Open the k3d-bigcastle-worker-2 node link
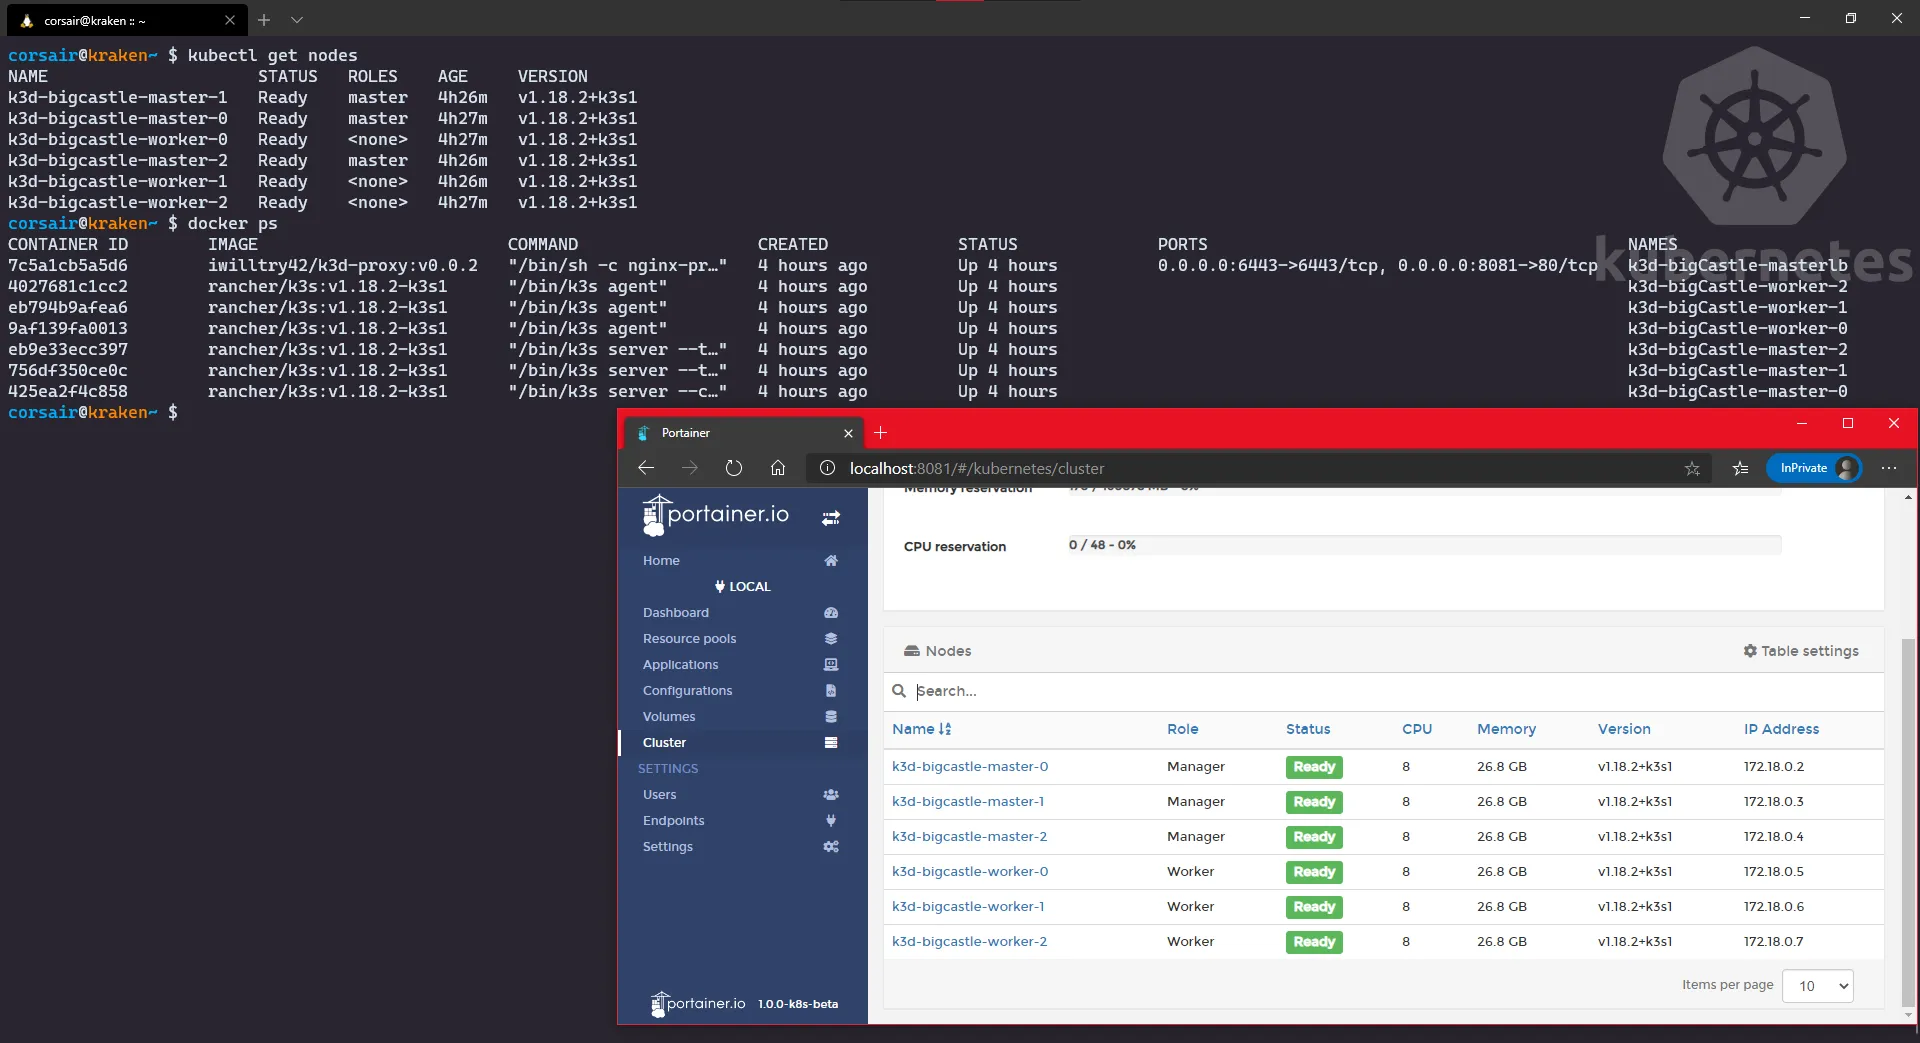The image size is (1920, 1043). (x=969, y=942)
